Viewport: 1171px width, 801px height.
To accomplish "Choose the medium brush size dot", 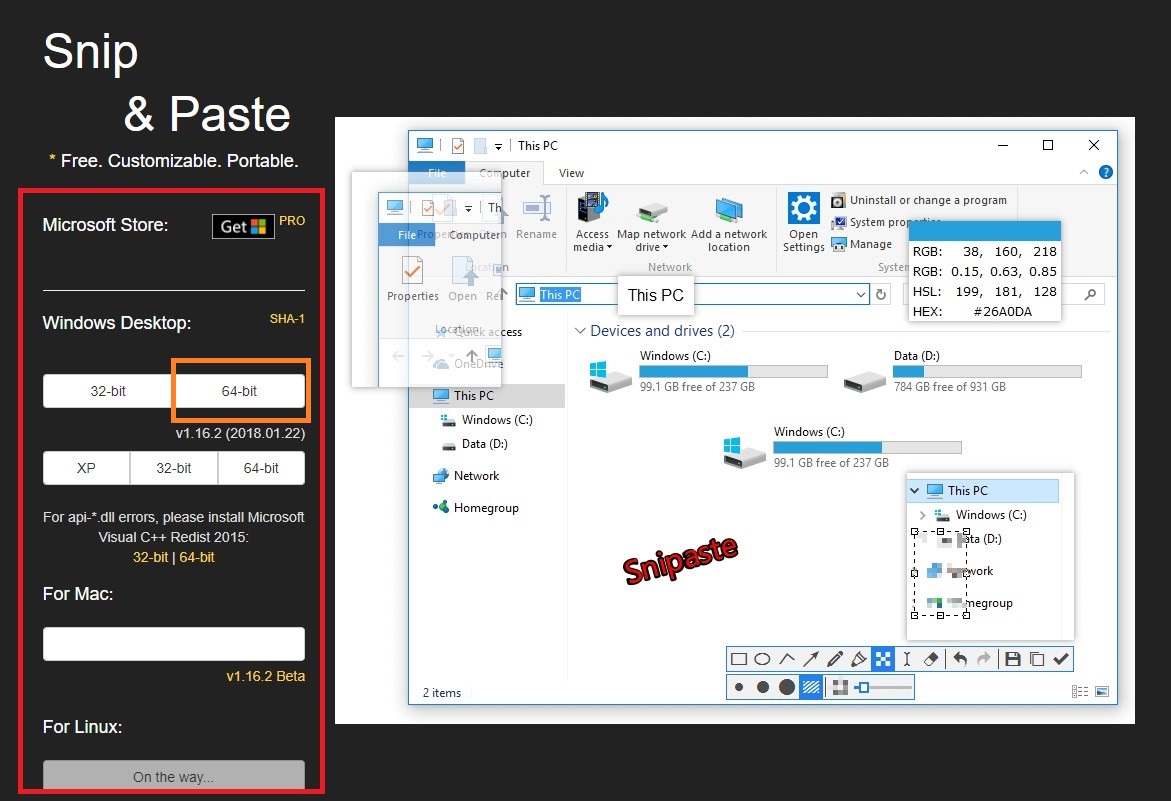I will (x=762, y=688).
